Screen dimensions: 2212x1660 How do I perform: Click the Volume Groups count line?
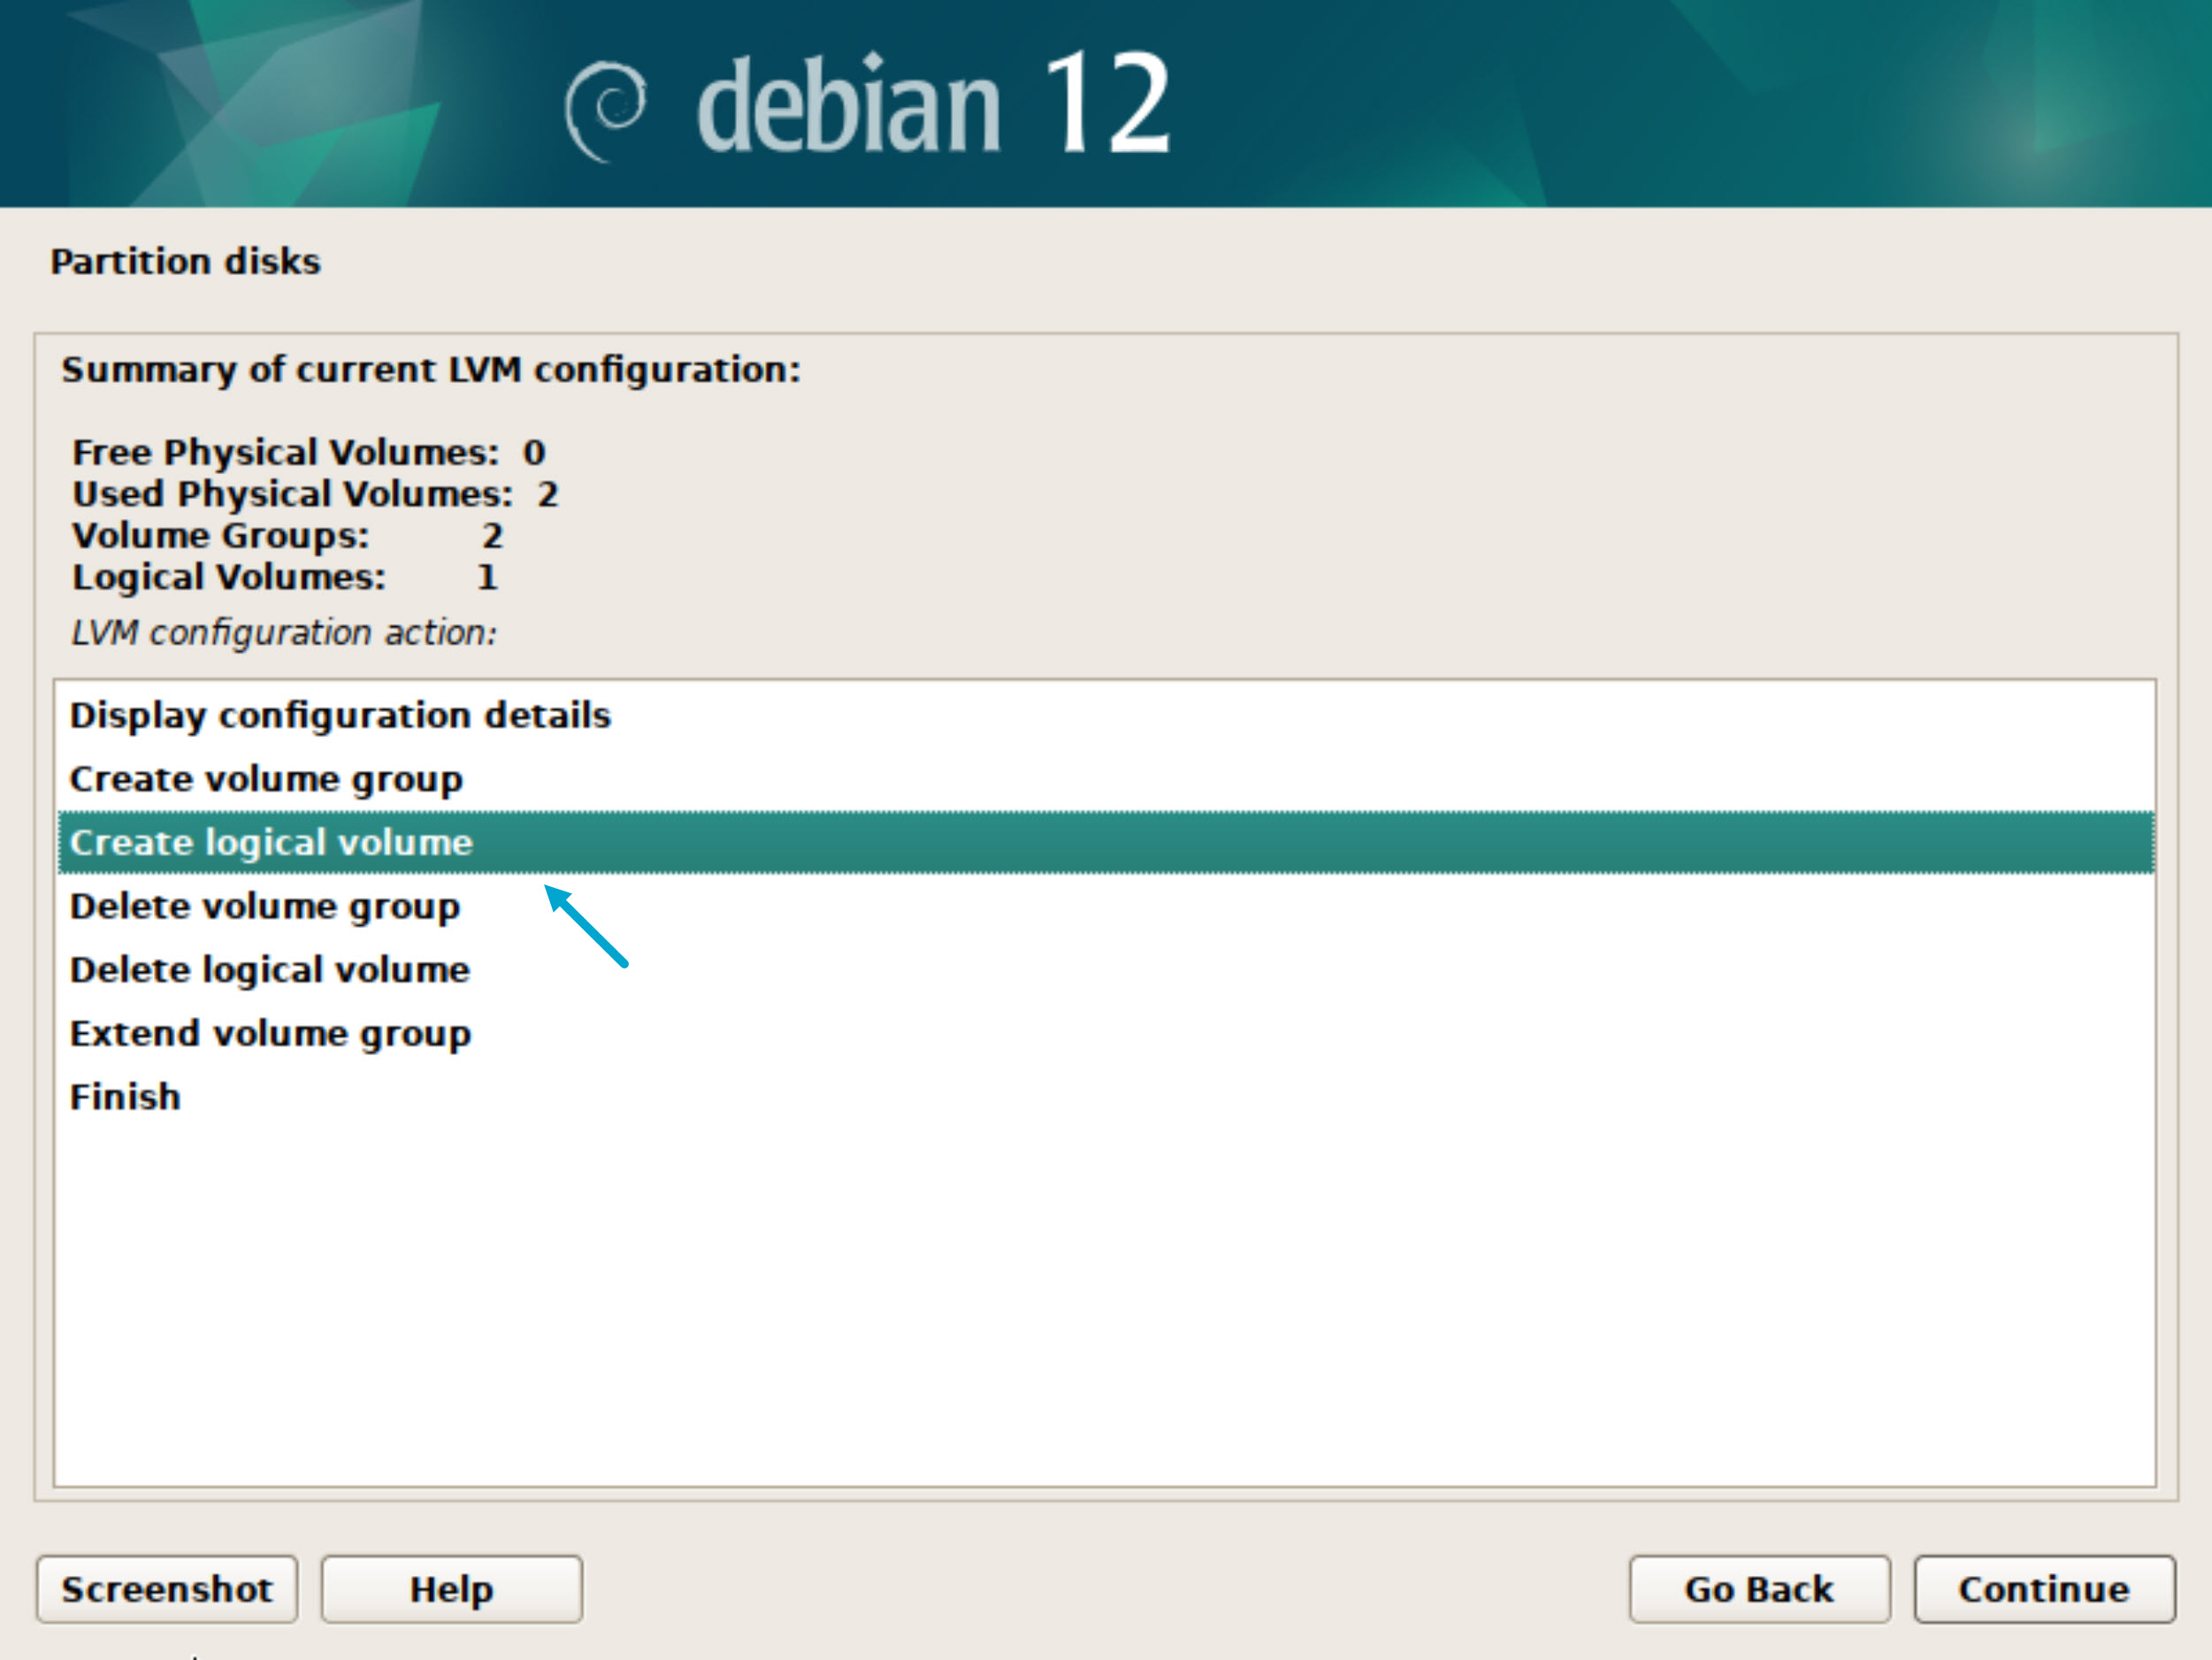tap(287, 536)
